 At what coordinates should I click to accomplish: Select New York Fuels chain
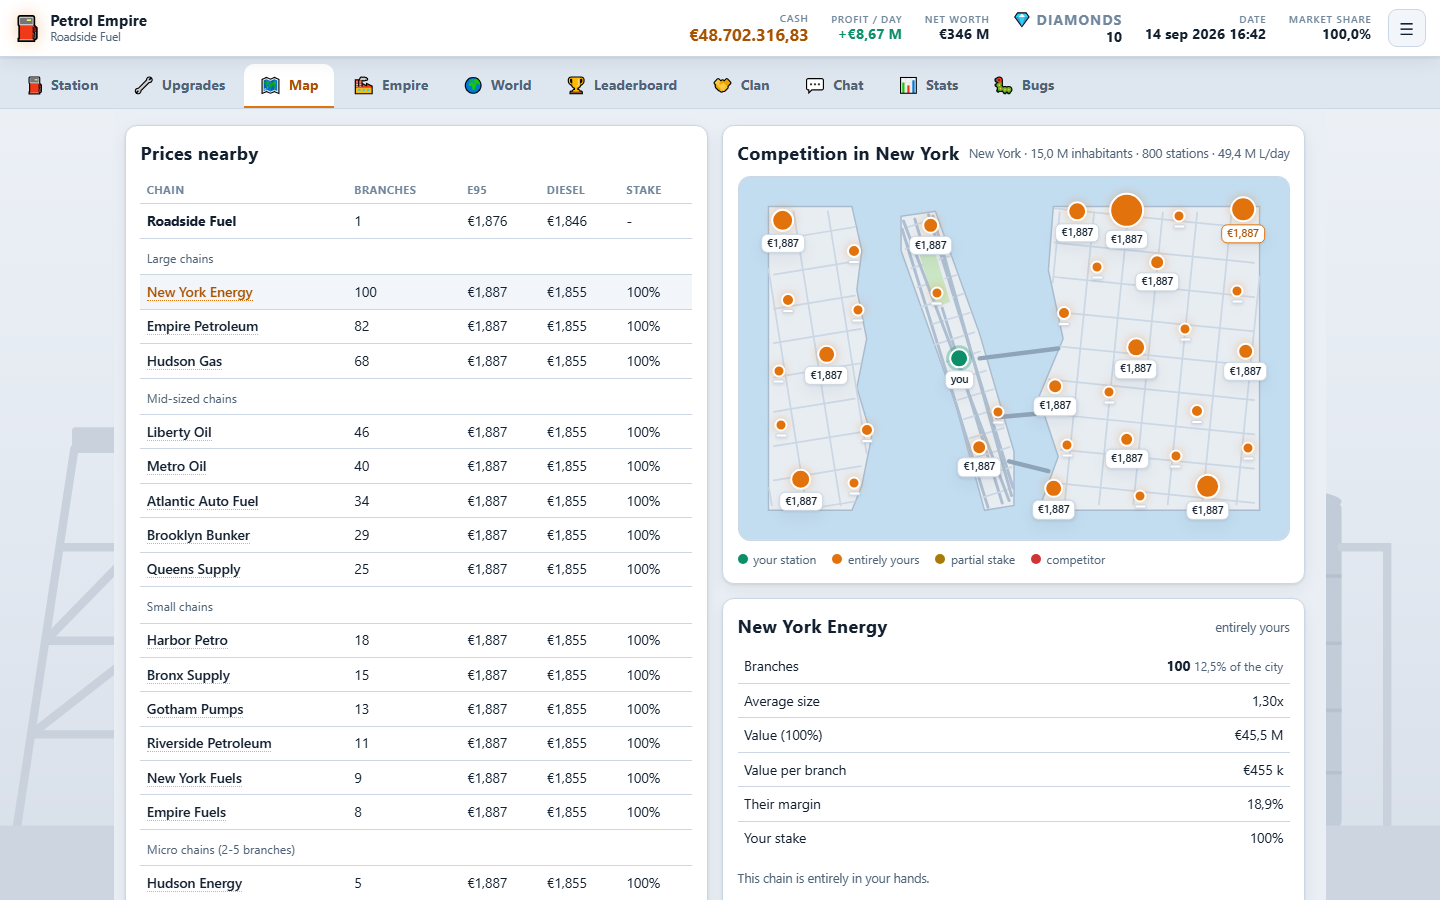click(194, 778)
